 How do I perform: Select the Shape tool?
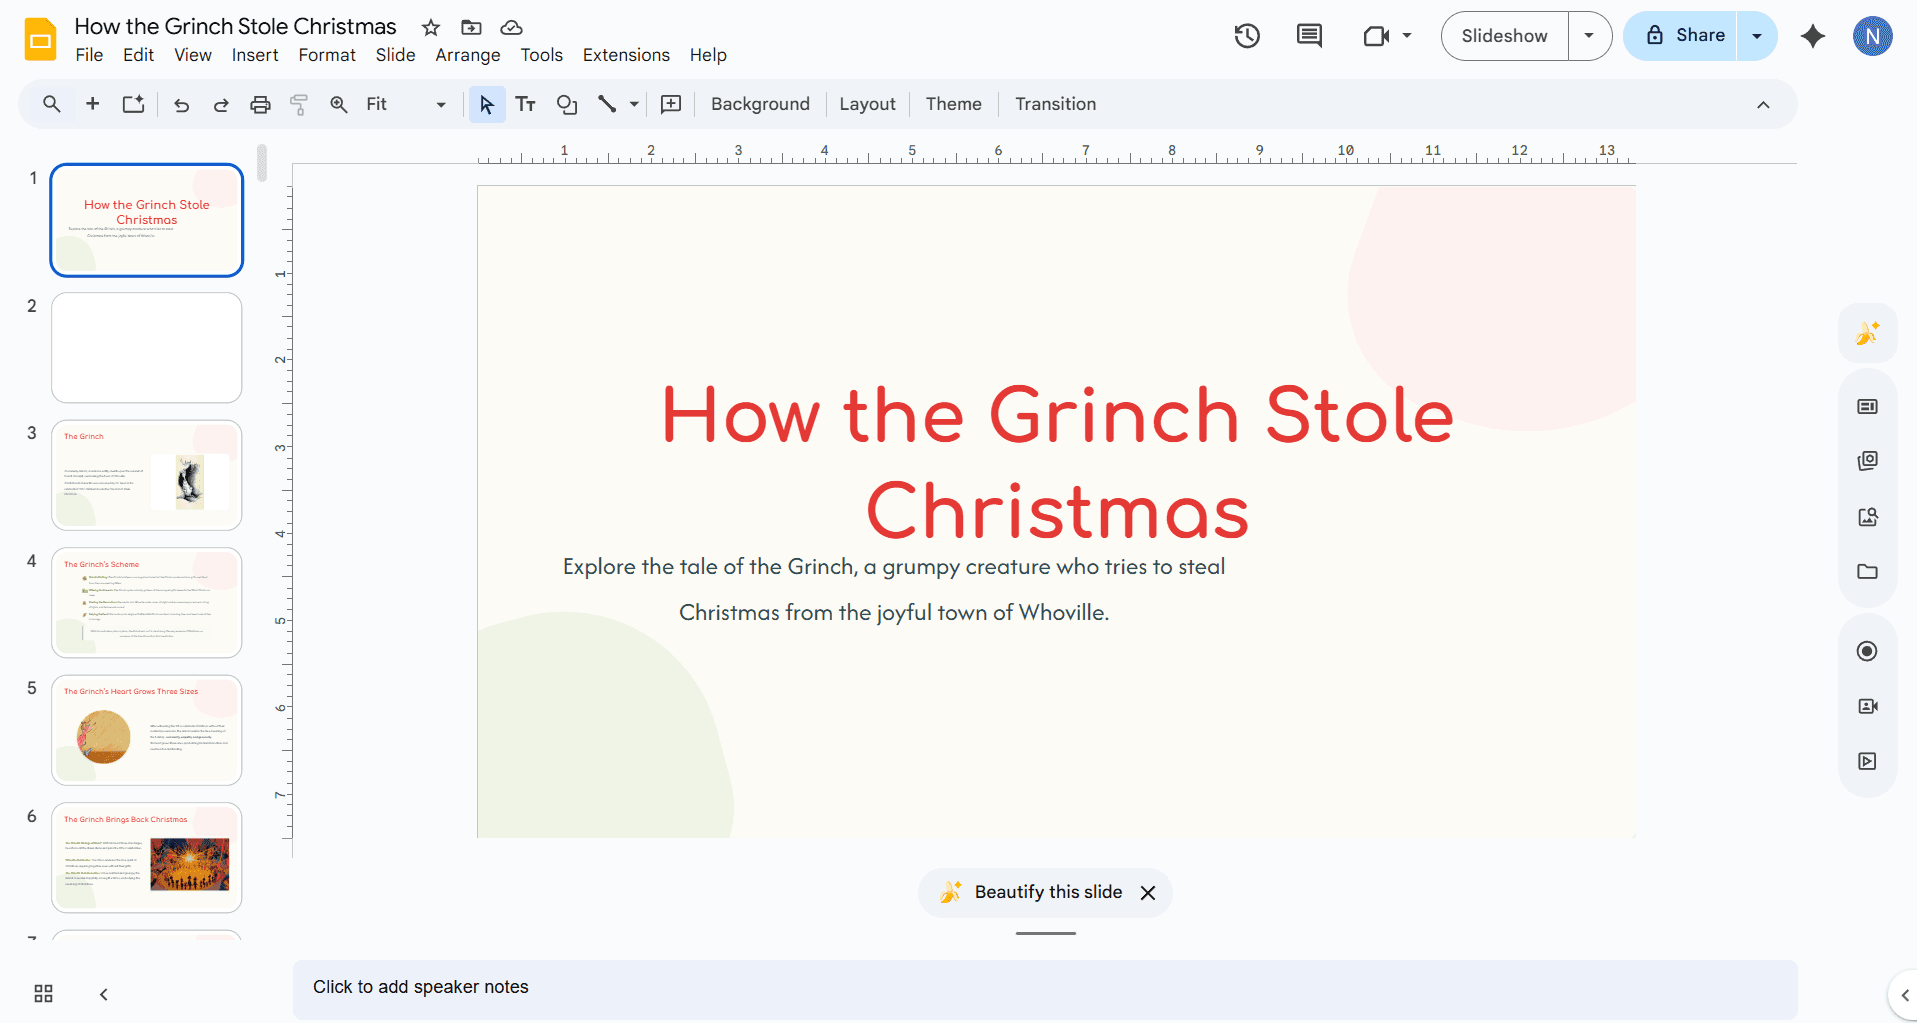(567, 104)
